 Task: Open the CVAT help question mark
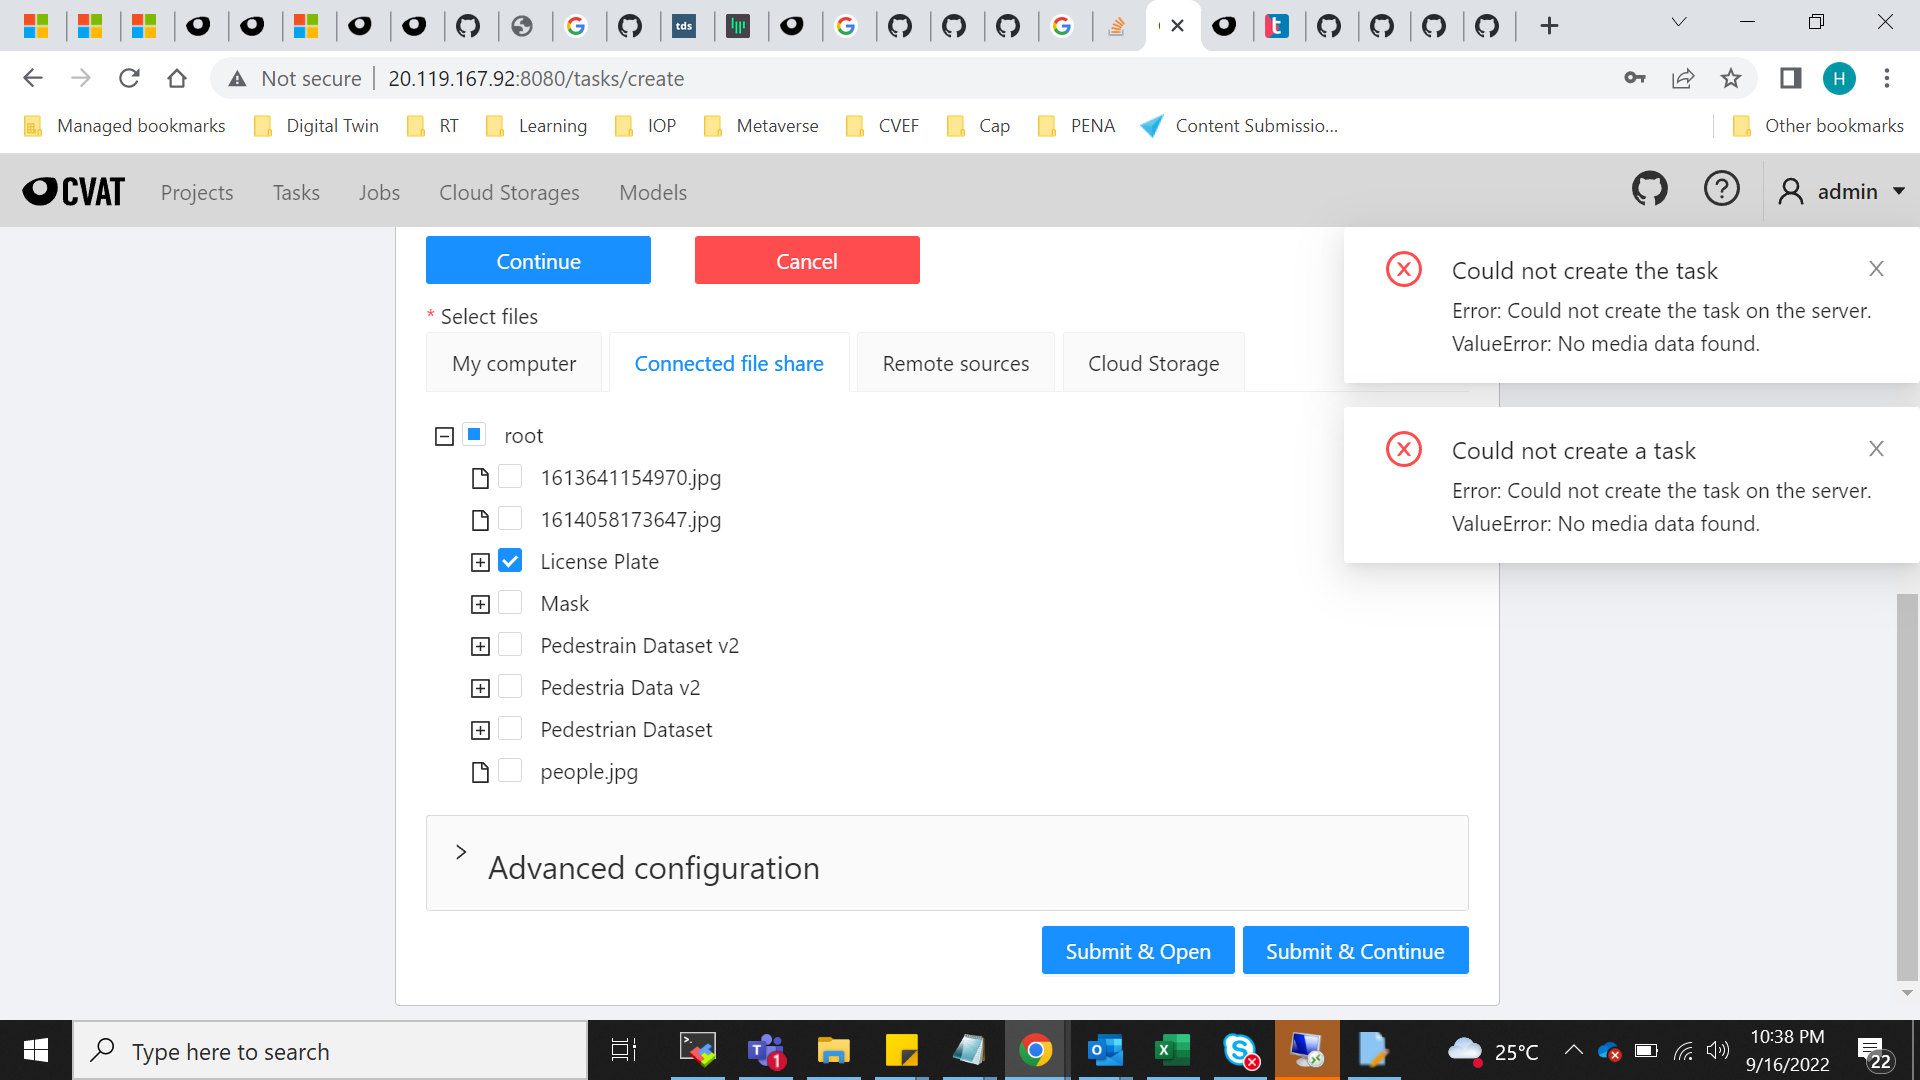tap(1722, 188)
